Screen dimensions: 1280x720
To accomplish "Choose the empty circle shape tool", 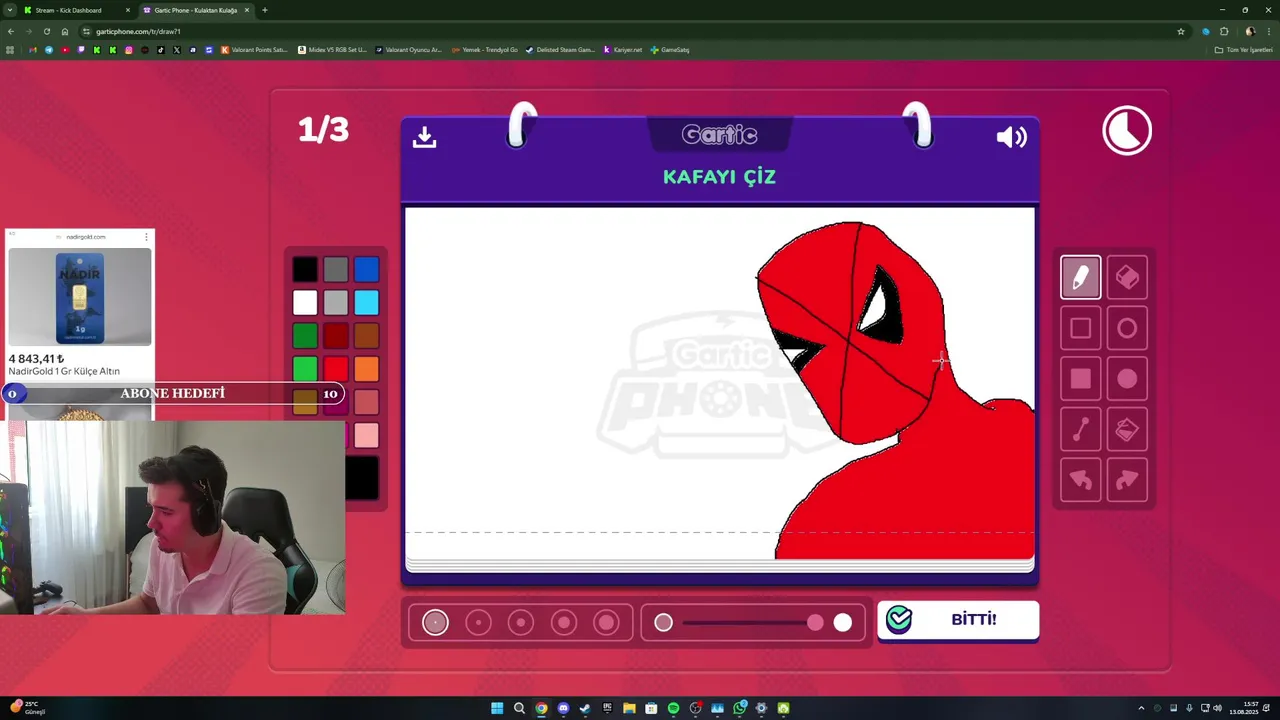I will tap(1127, 328).
